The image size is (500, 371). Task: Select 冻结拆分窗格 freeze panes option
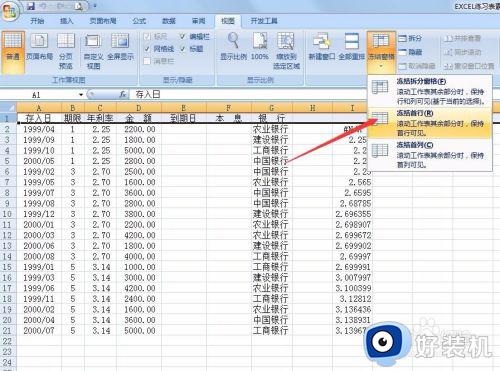tap(430, 91)
